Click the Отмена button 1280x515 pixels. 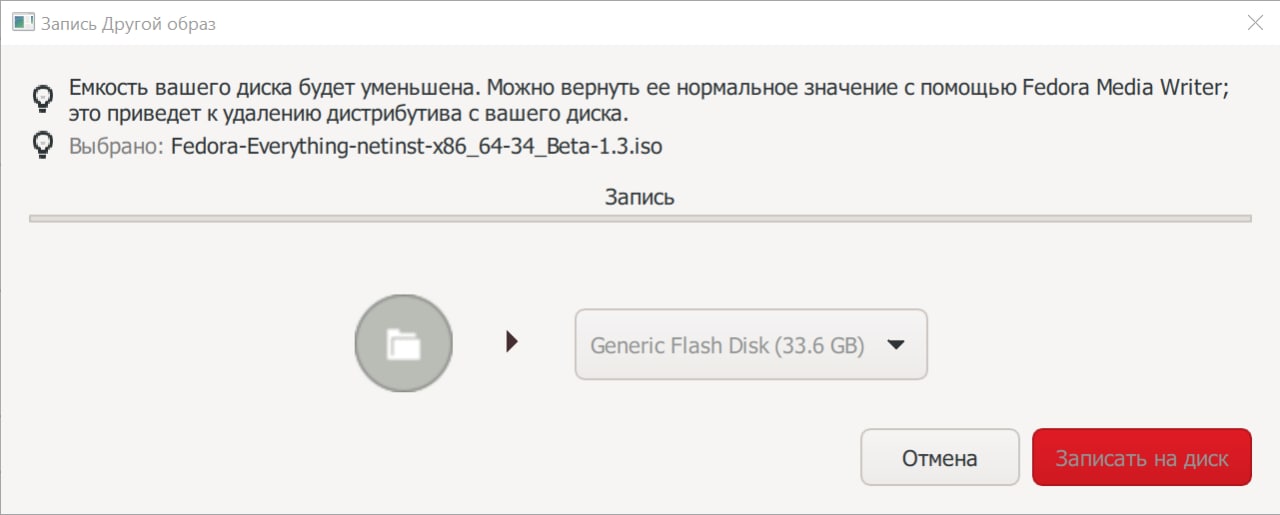[939, 459]
